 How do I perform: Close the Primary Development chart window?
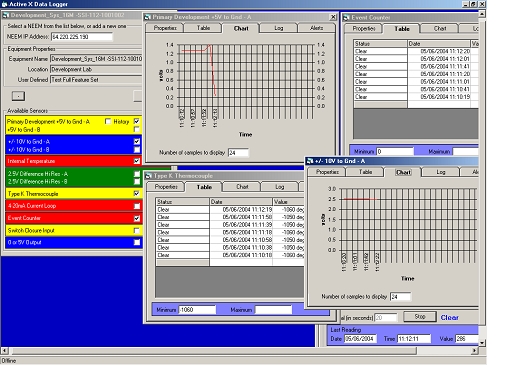(x=333, y=17)
